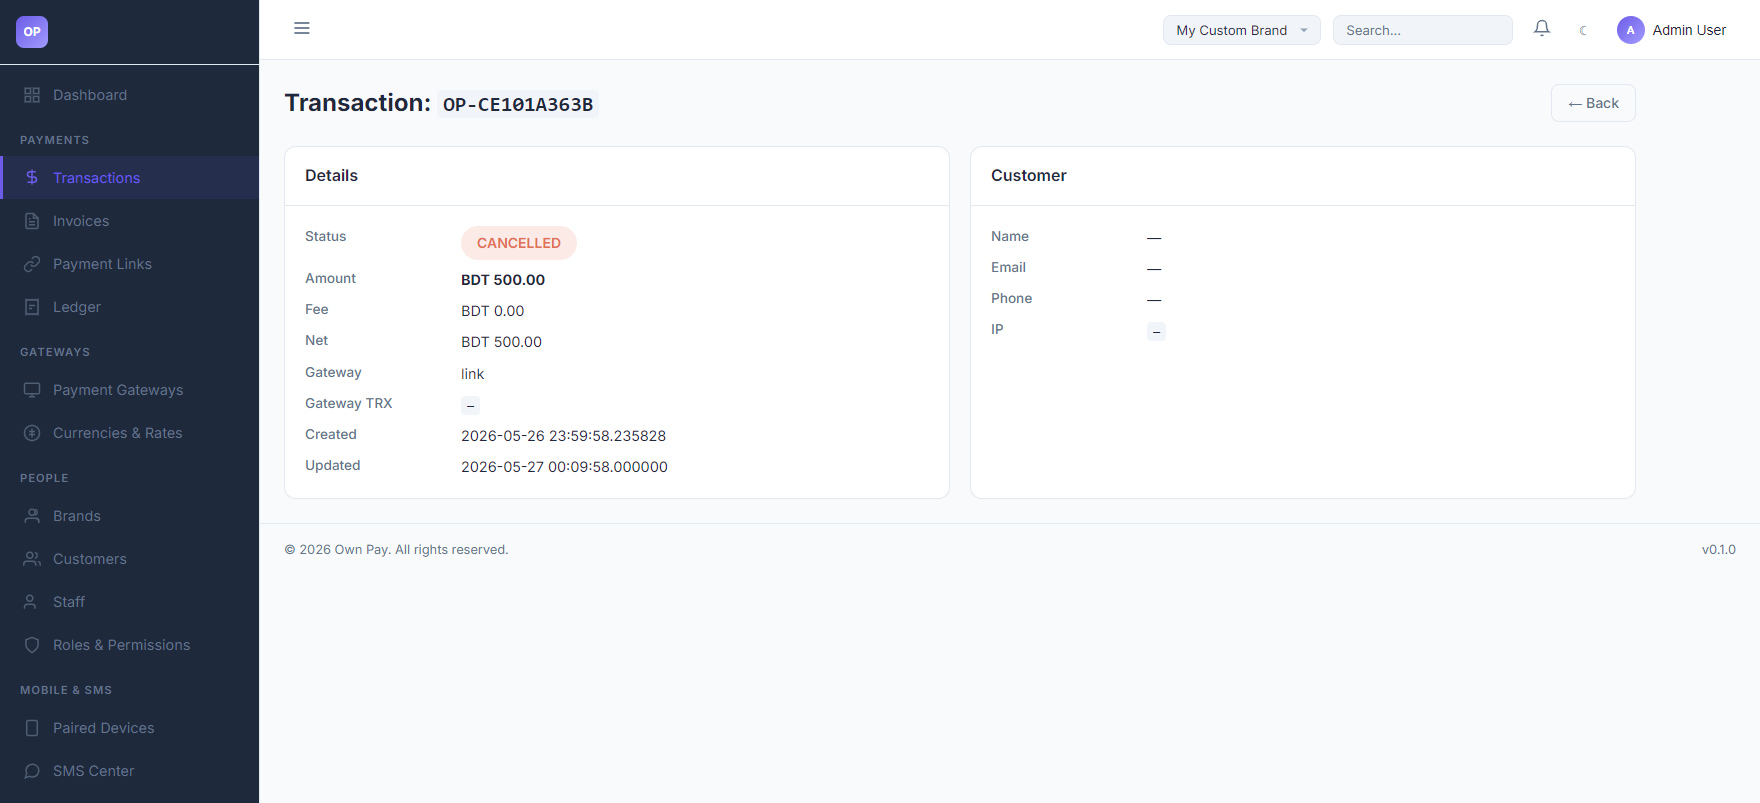Open the My Custom Brand dropdown
This screenshot has width=1760, height=803.
[x=1241, y=30]
